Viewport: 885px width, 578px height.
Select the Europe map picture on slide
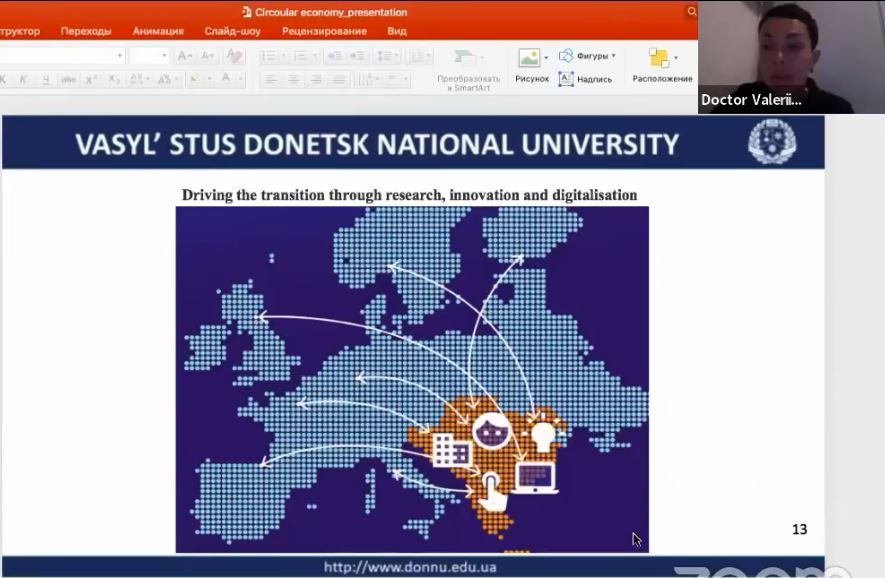tap(412, 379)
